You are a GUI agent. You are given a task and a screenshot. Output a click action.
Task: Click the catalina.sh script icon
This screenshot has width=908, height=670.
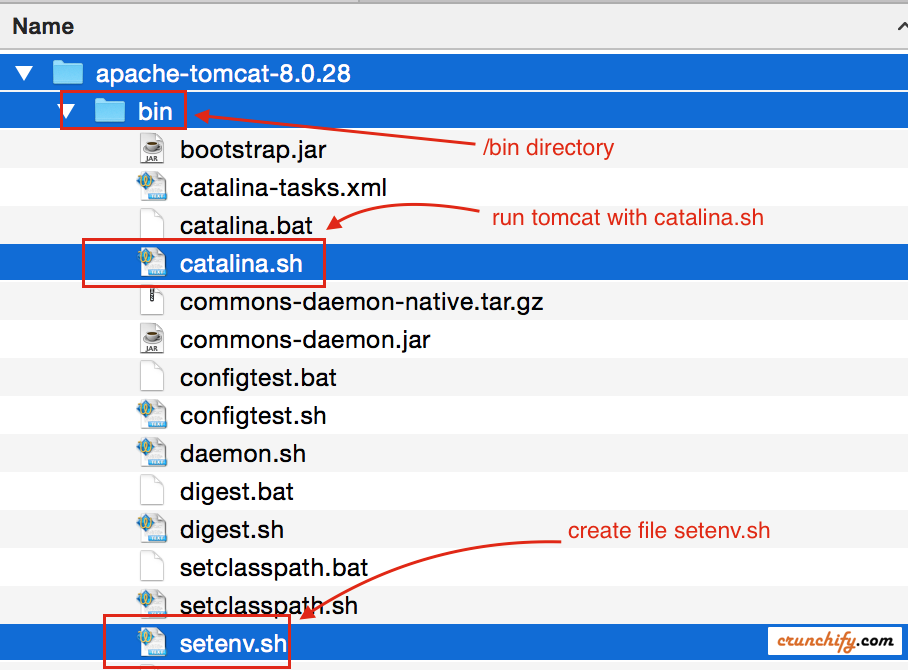[x=151, y=264]
